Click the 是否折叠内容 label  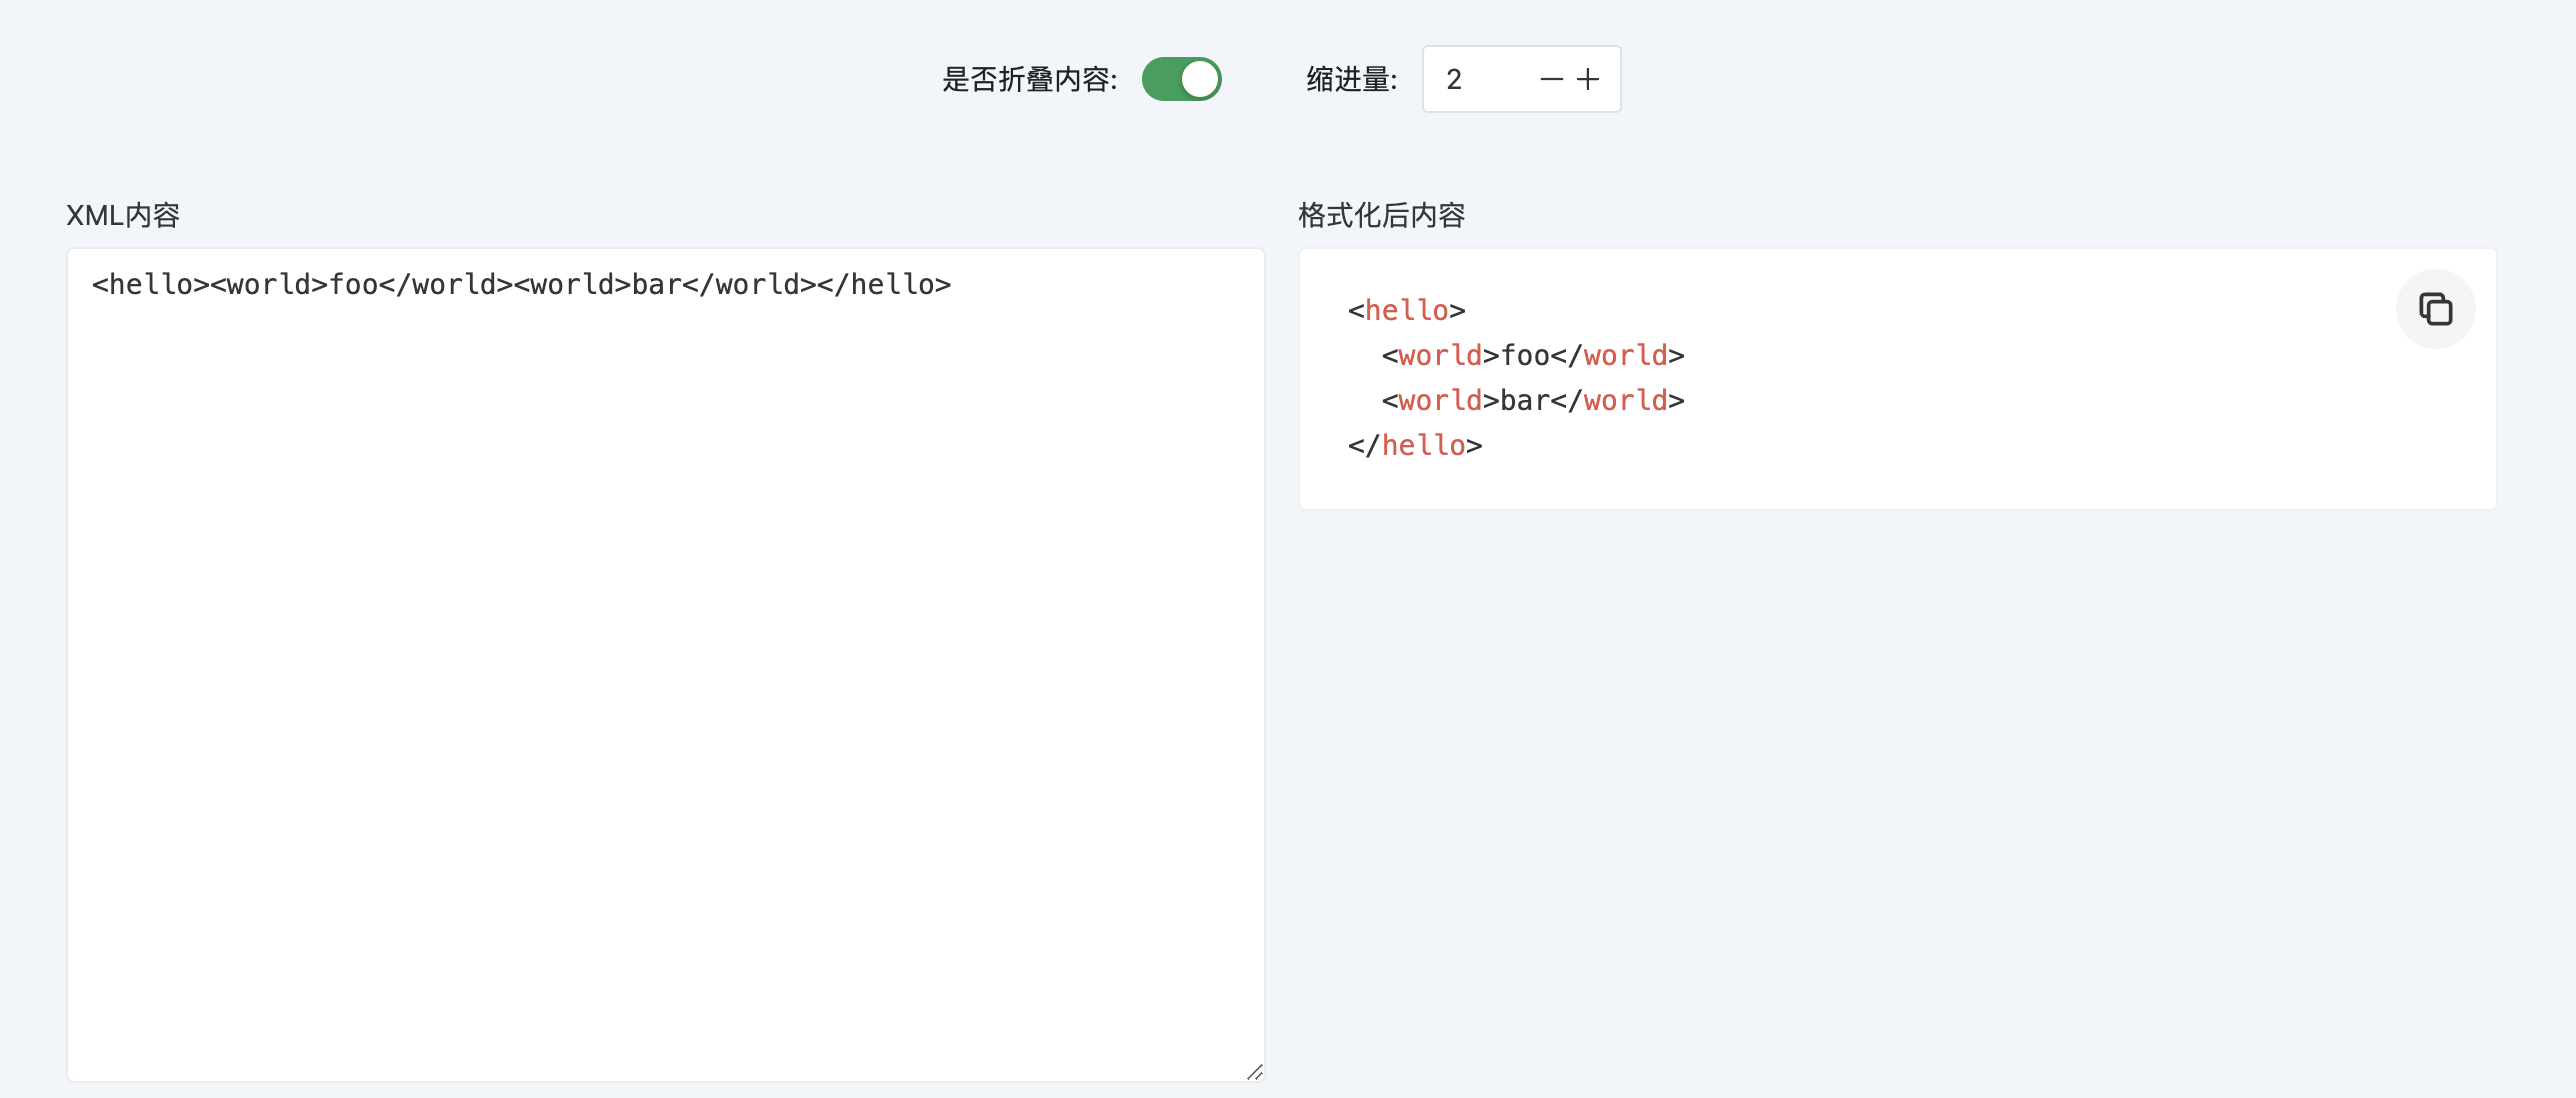click(x=1029, y=79)
